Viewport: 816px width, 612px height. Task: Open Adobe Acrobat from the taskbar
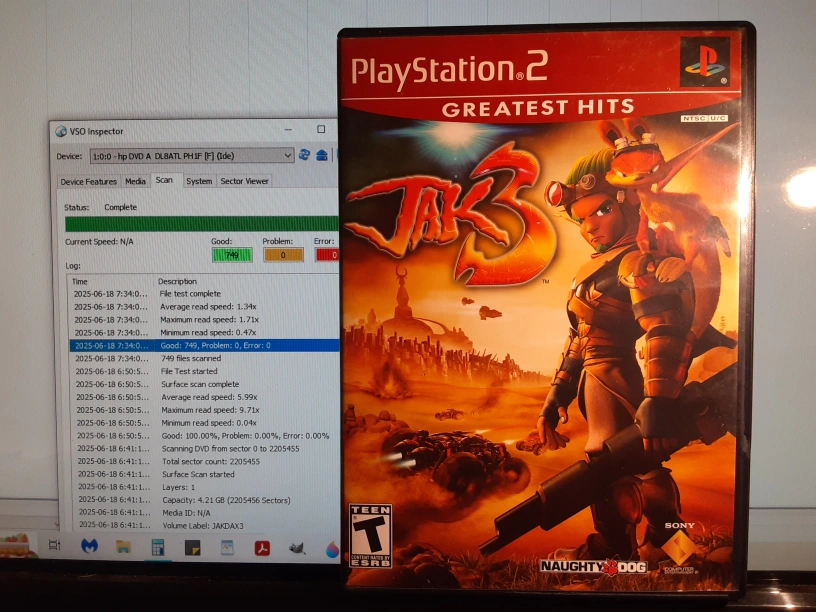pyautogui.click(x=262, y=546)
